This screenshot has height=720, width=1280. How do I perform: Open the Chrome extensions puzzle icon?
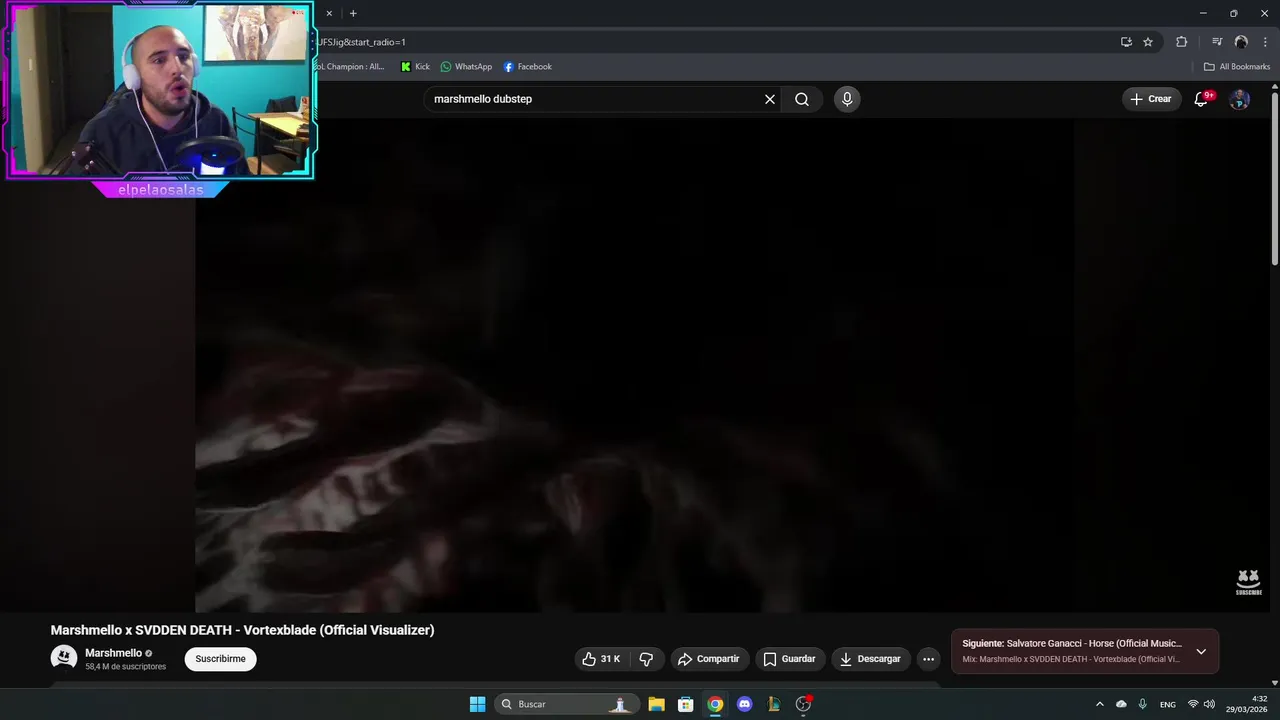[x=1181, y=42]
